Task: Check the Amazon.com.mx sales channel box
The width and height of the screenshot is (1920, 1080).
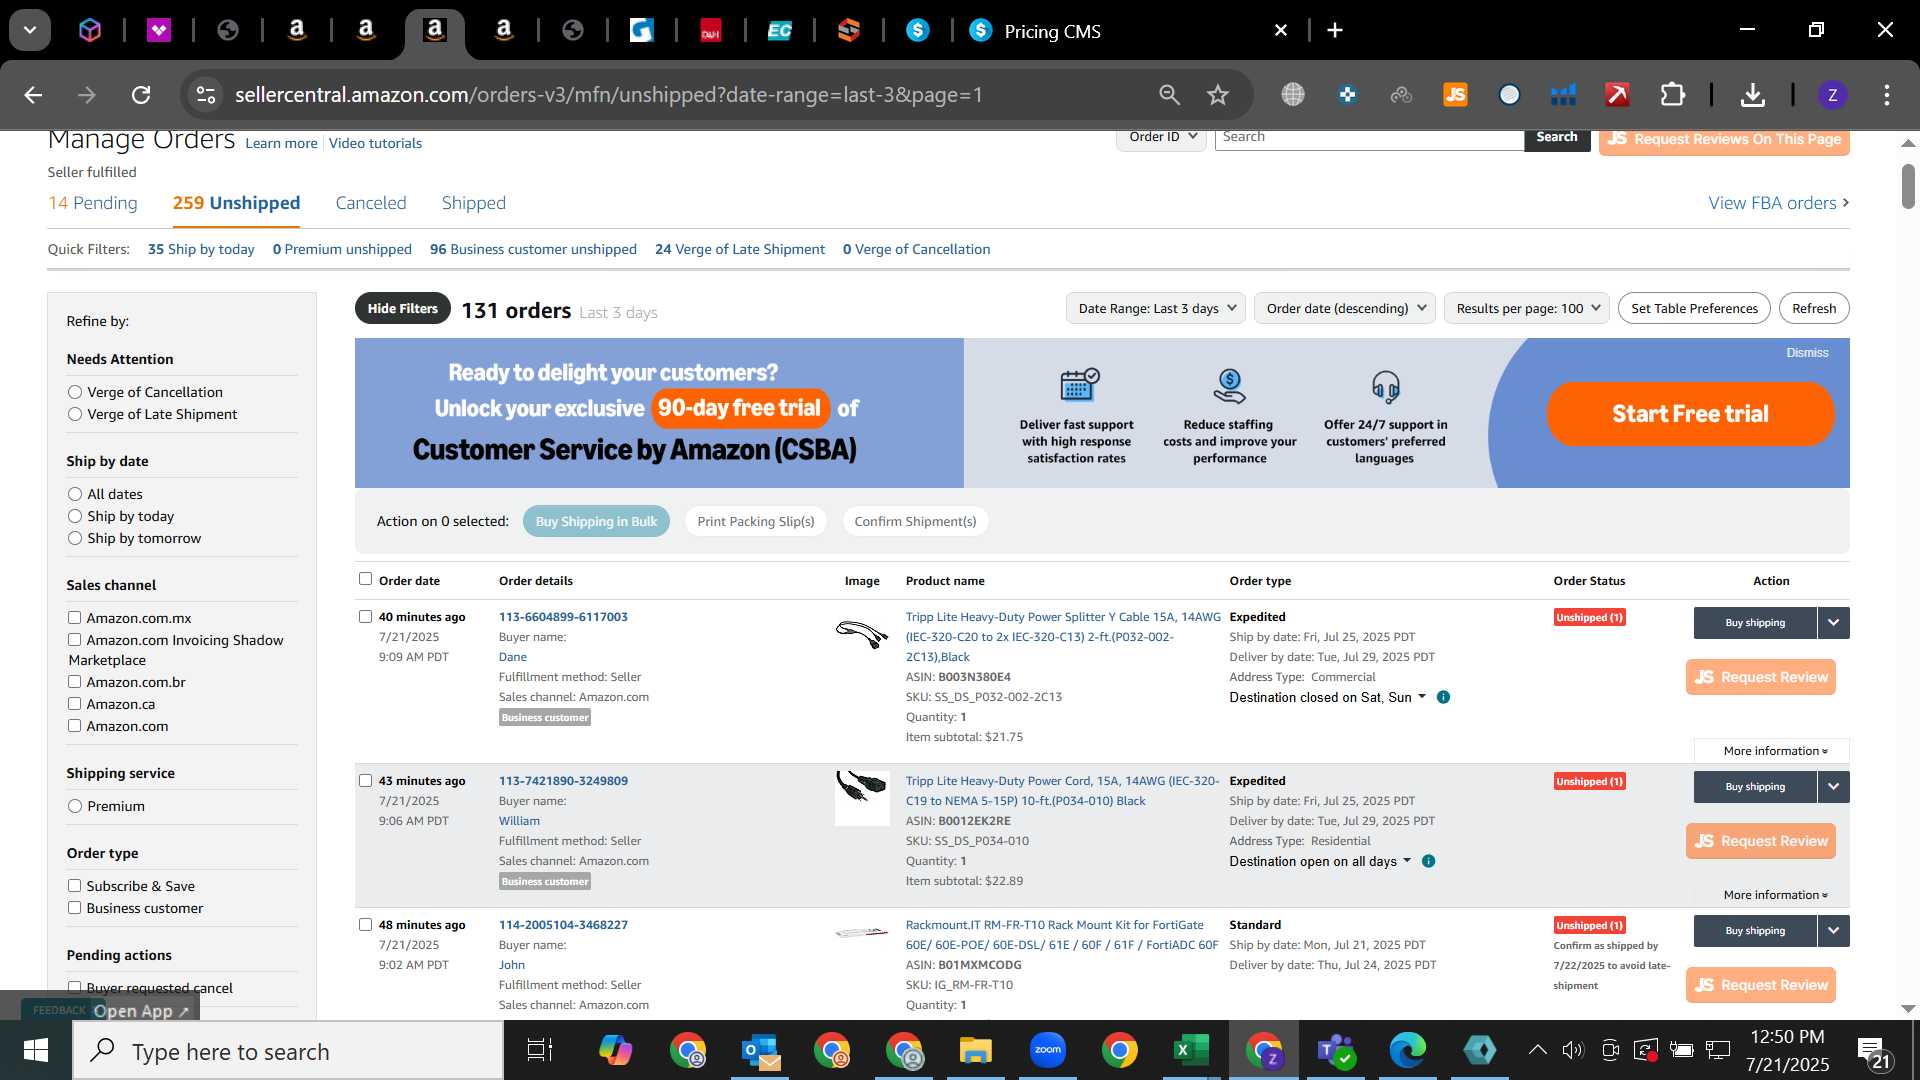Action: 74,618
